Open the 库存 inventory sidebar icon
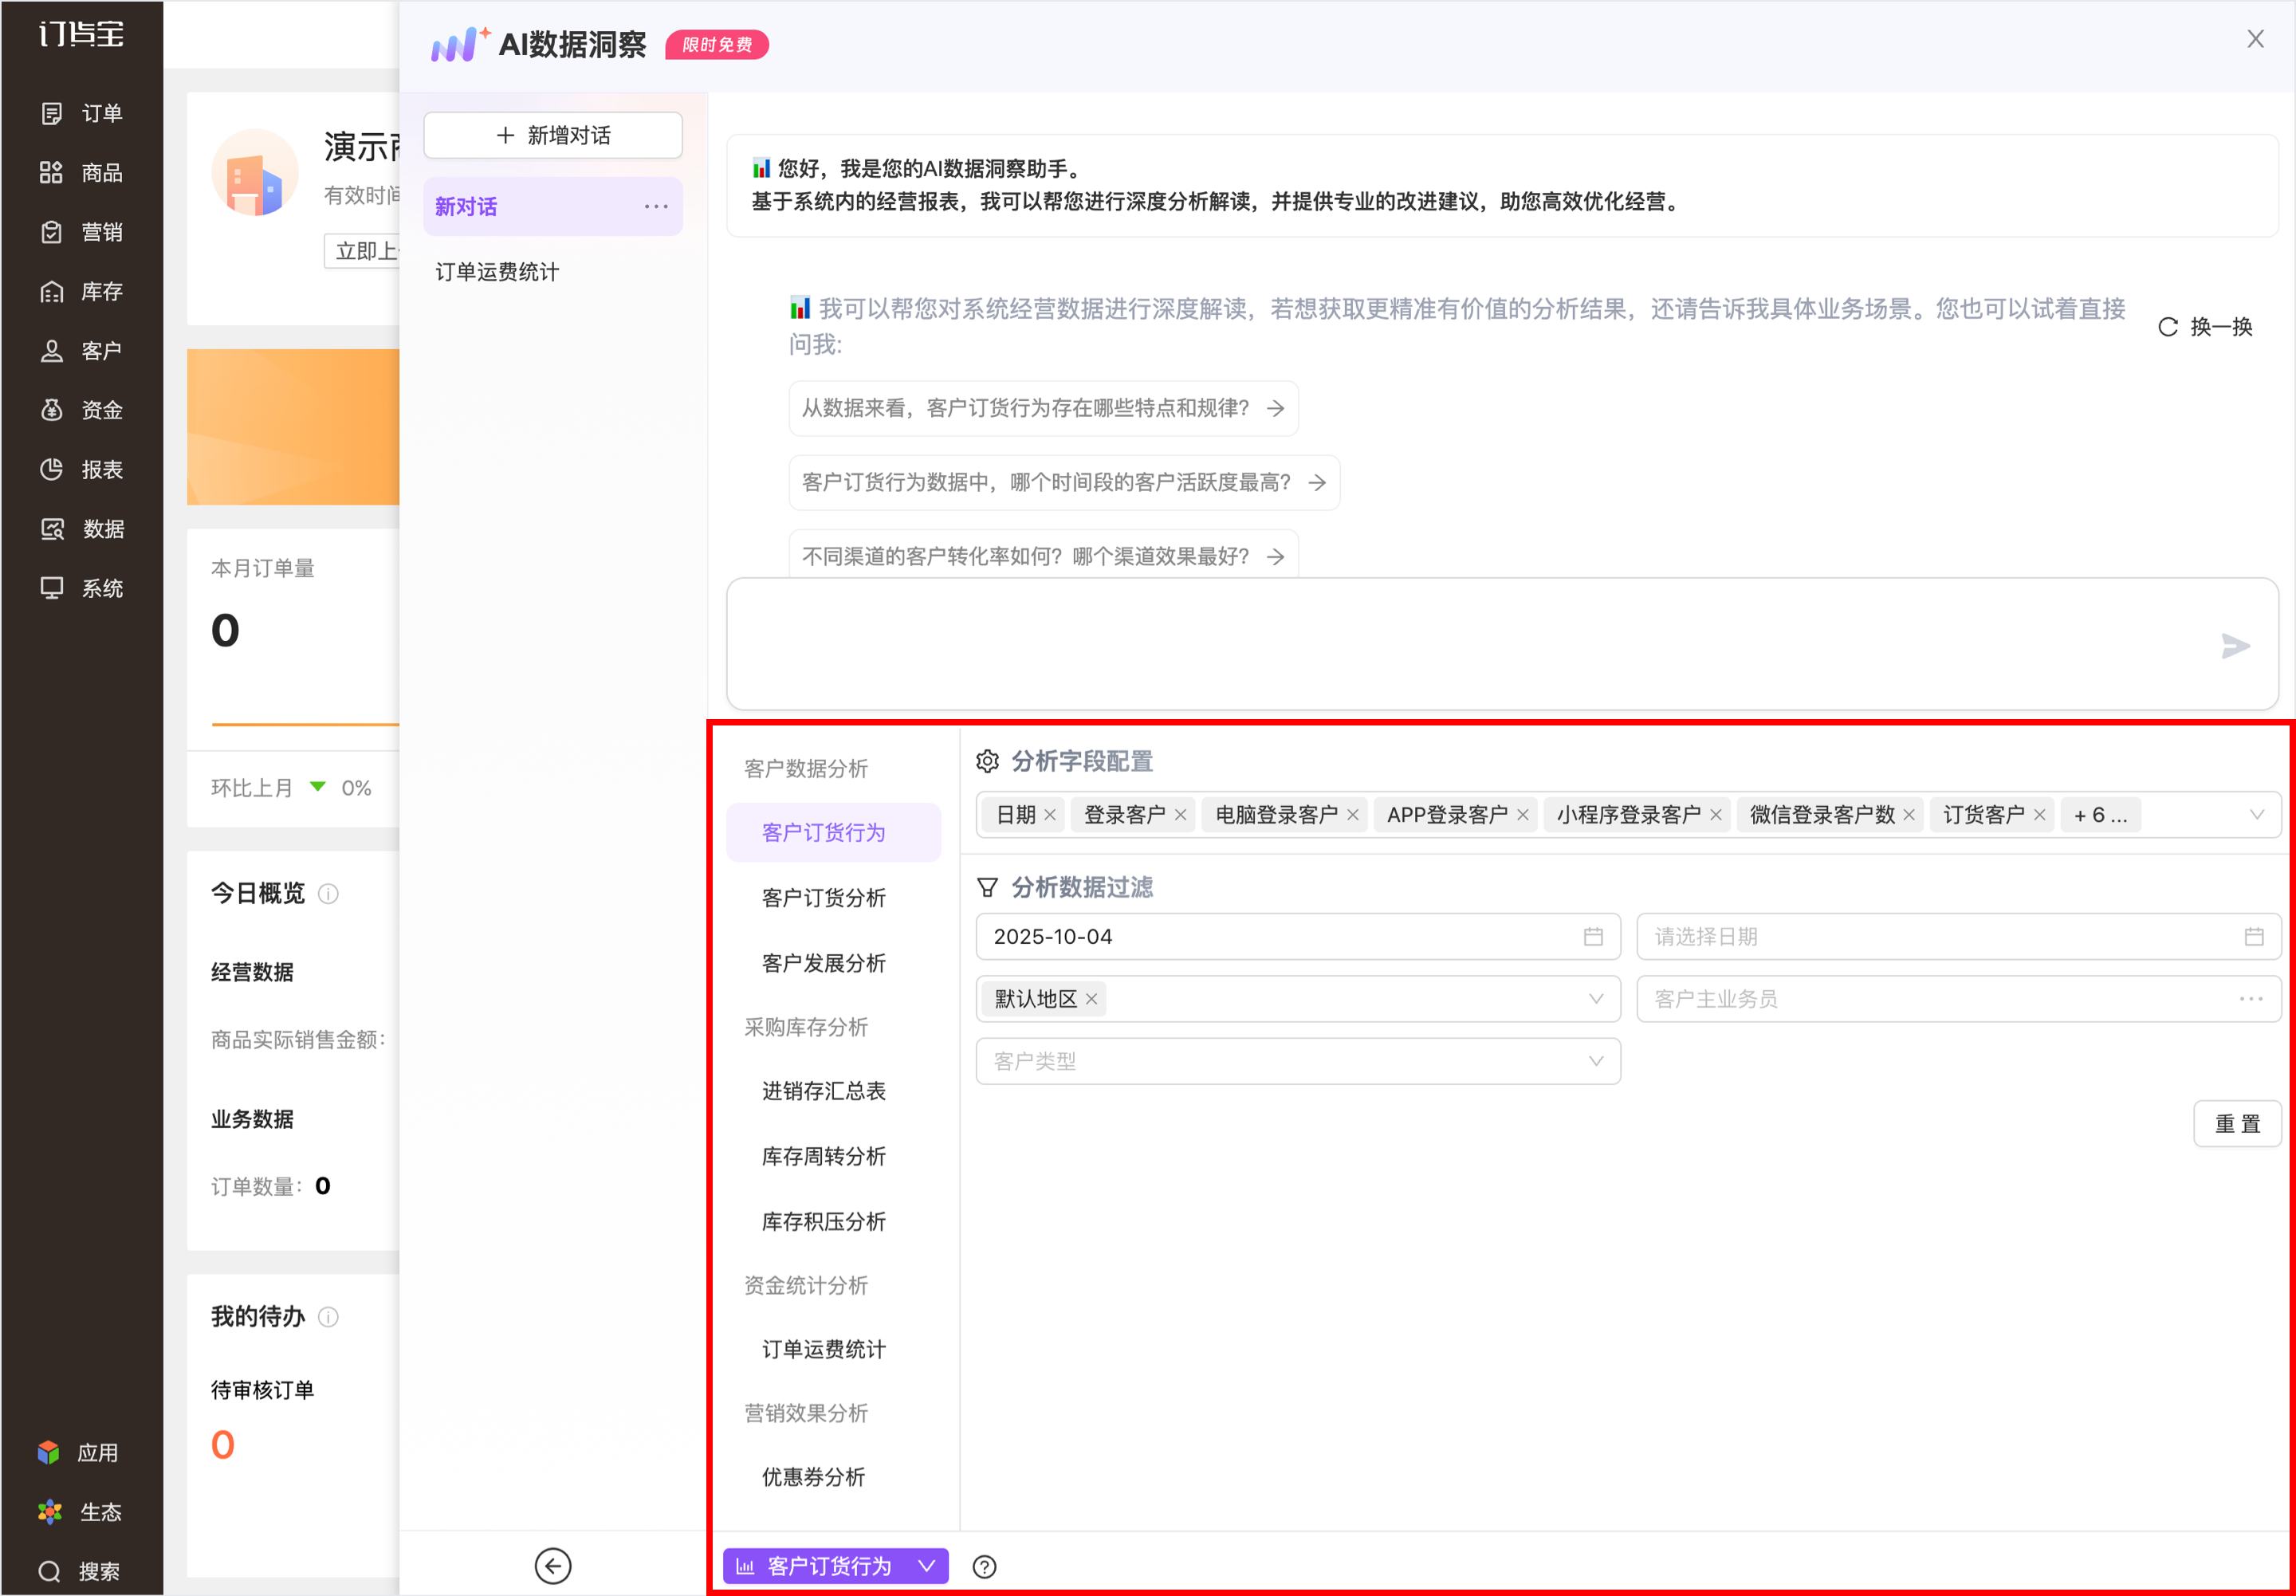Viewport: 2296px width, 1596px height. (x=52, y=291)
